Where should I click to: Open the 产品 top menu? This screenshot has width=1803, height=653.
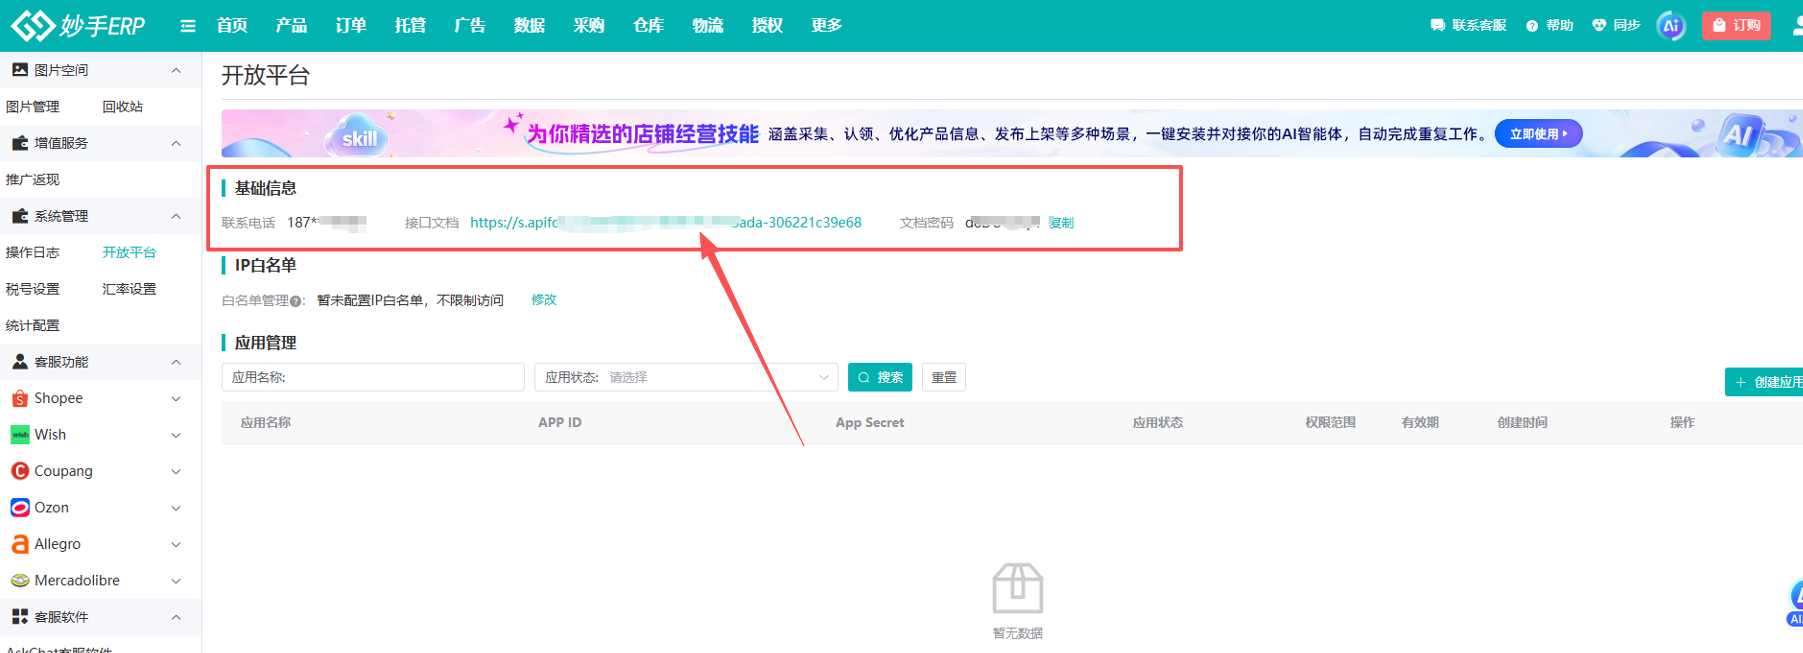(x=291, y=25)
